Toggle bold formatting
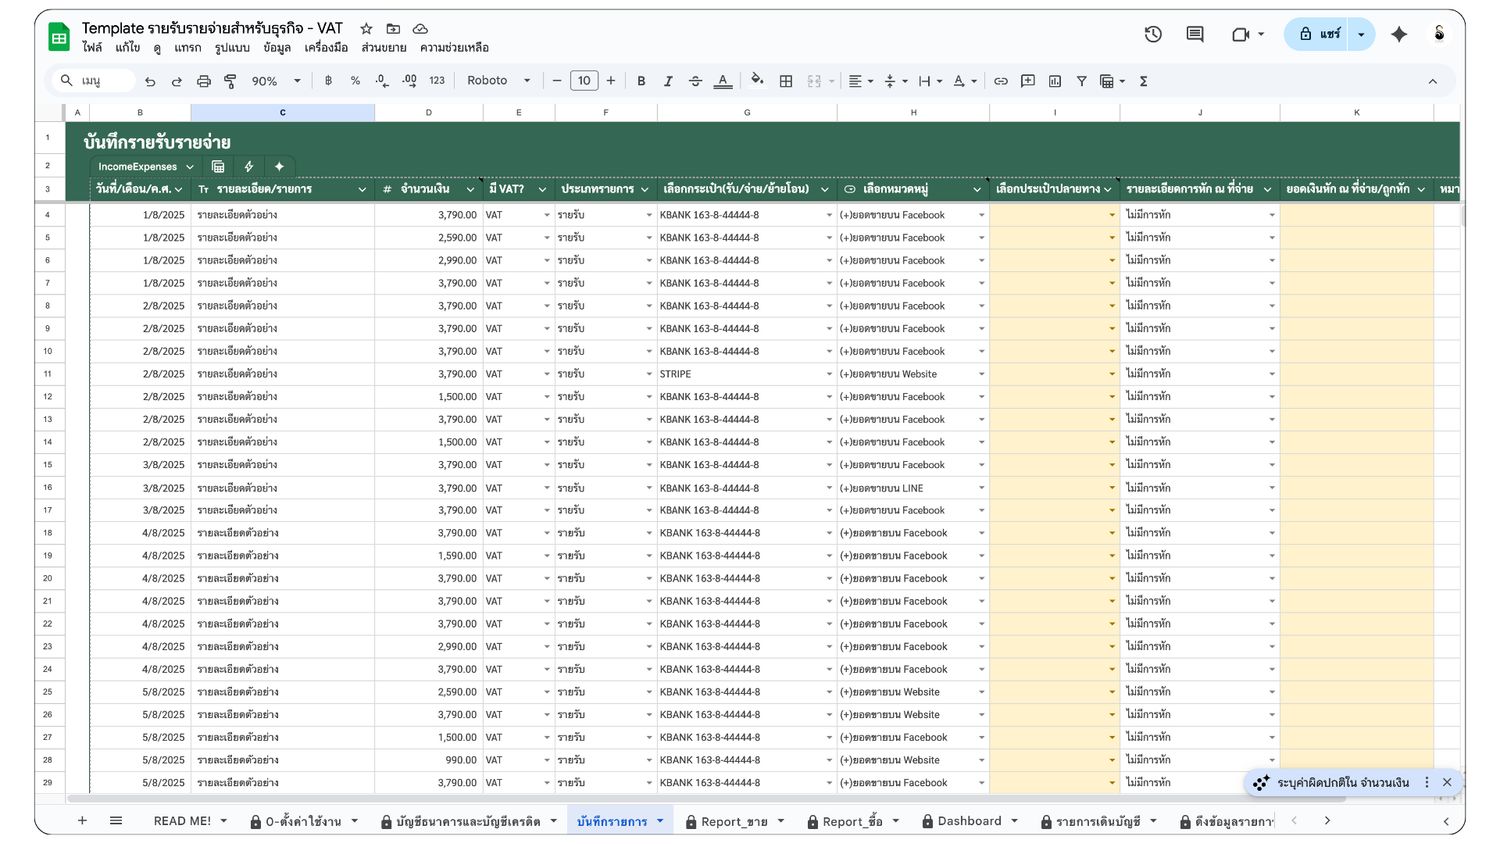This screenshot has height=844, width=1500. pos(641,81)
